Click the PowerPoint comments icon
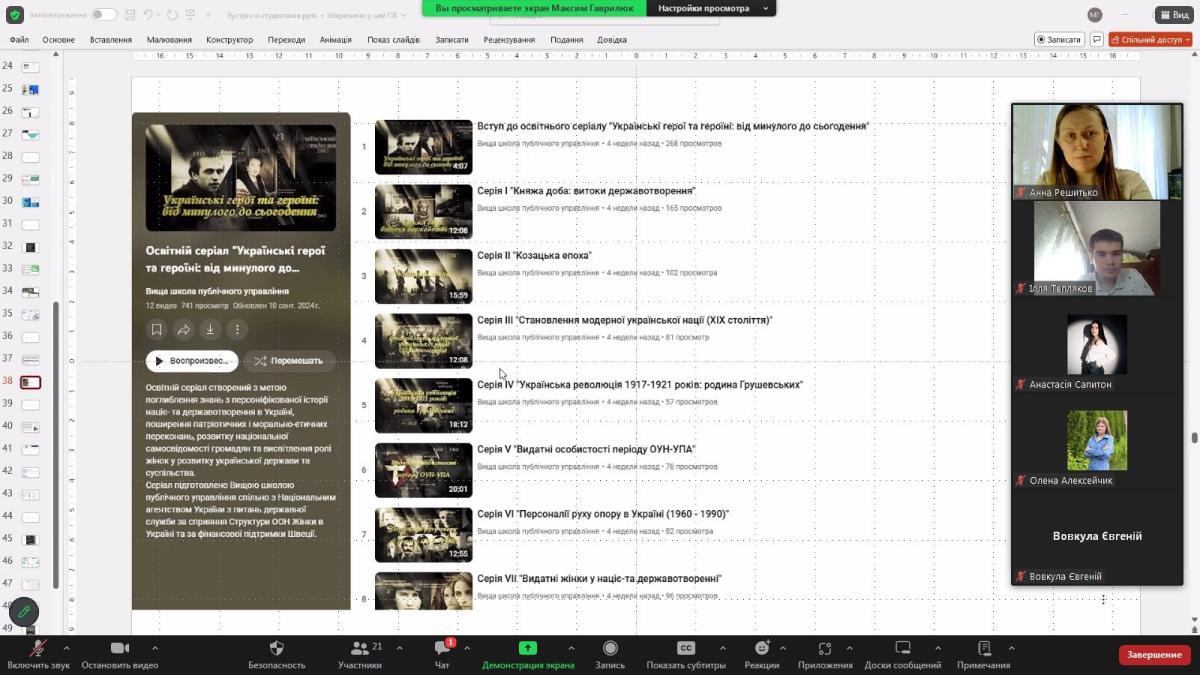1200x675 pixels. point(1097,39)
